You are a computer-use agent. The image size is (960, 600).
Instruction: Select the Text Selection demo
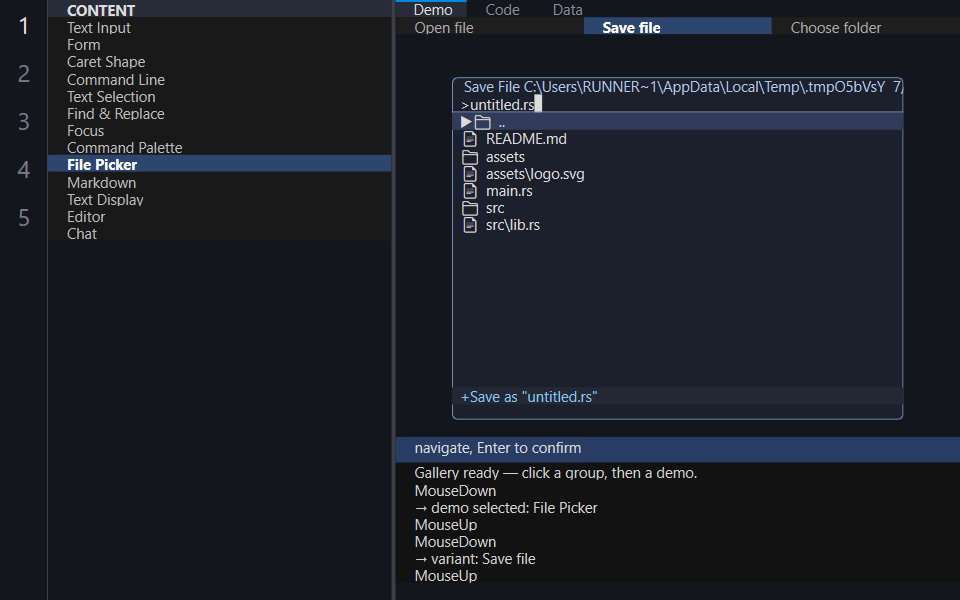(x=220, y=97)
